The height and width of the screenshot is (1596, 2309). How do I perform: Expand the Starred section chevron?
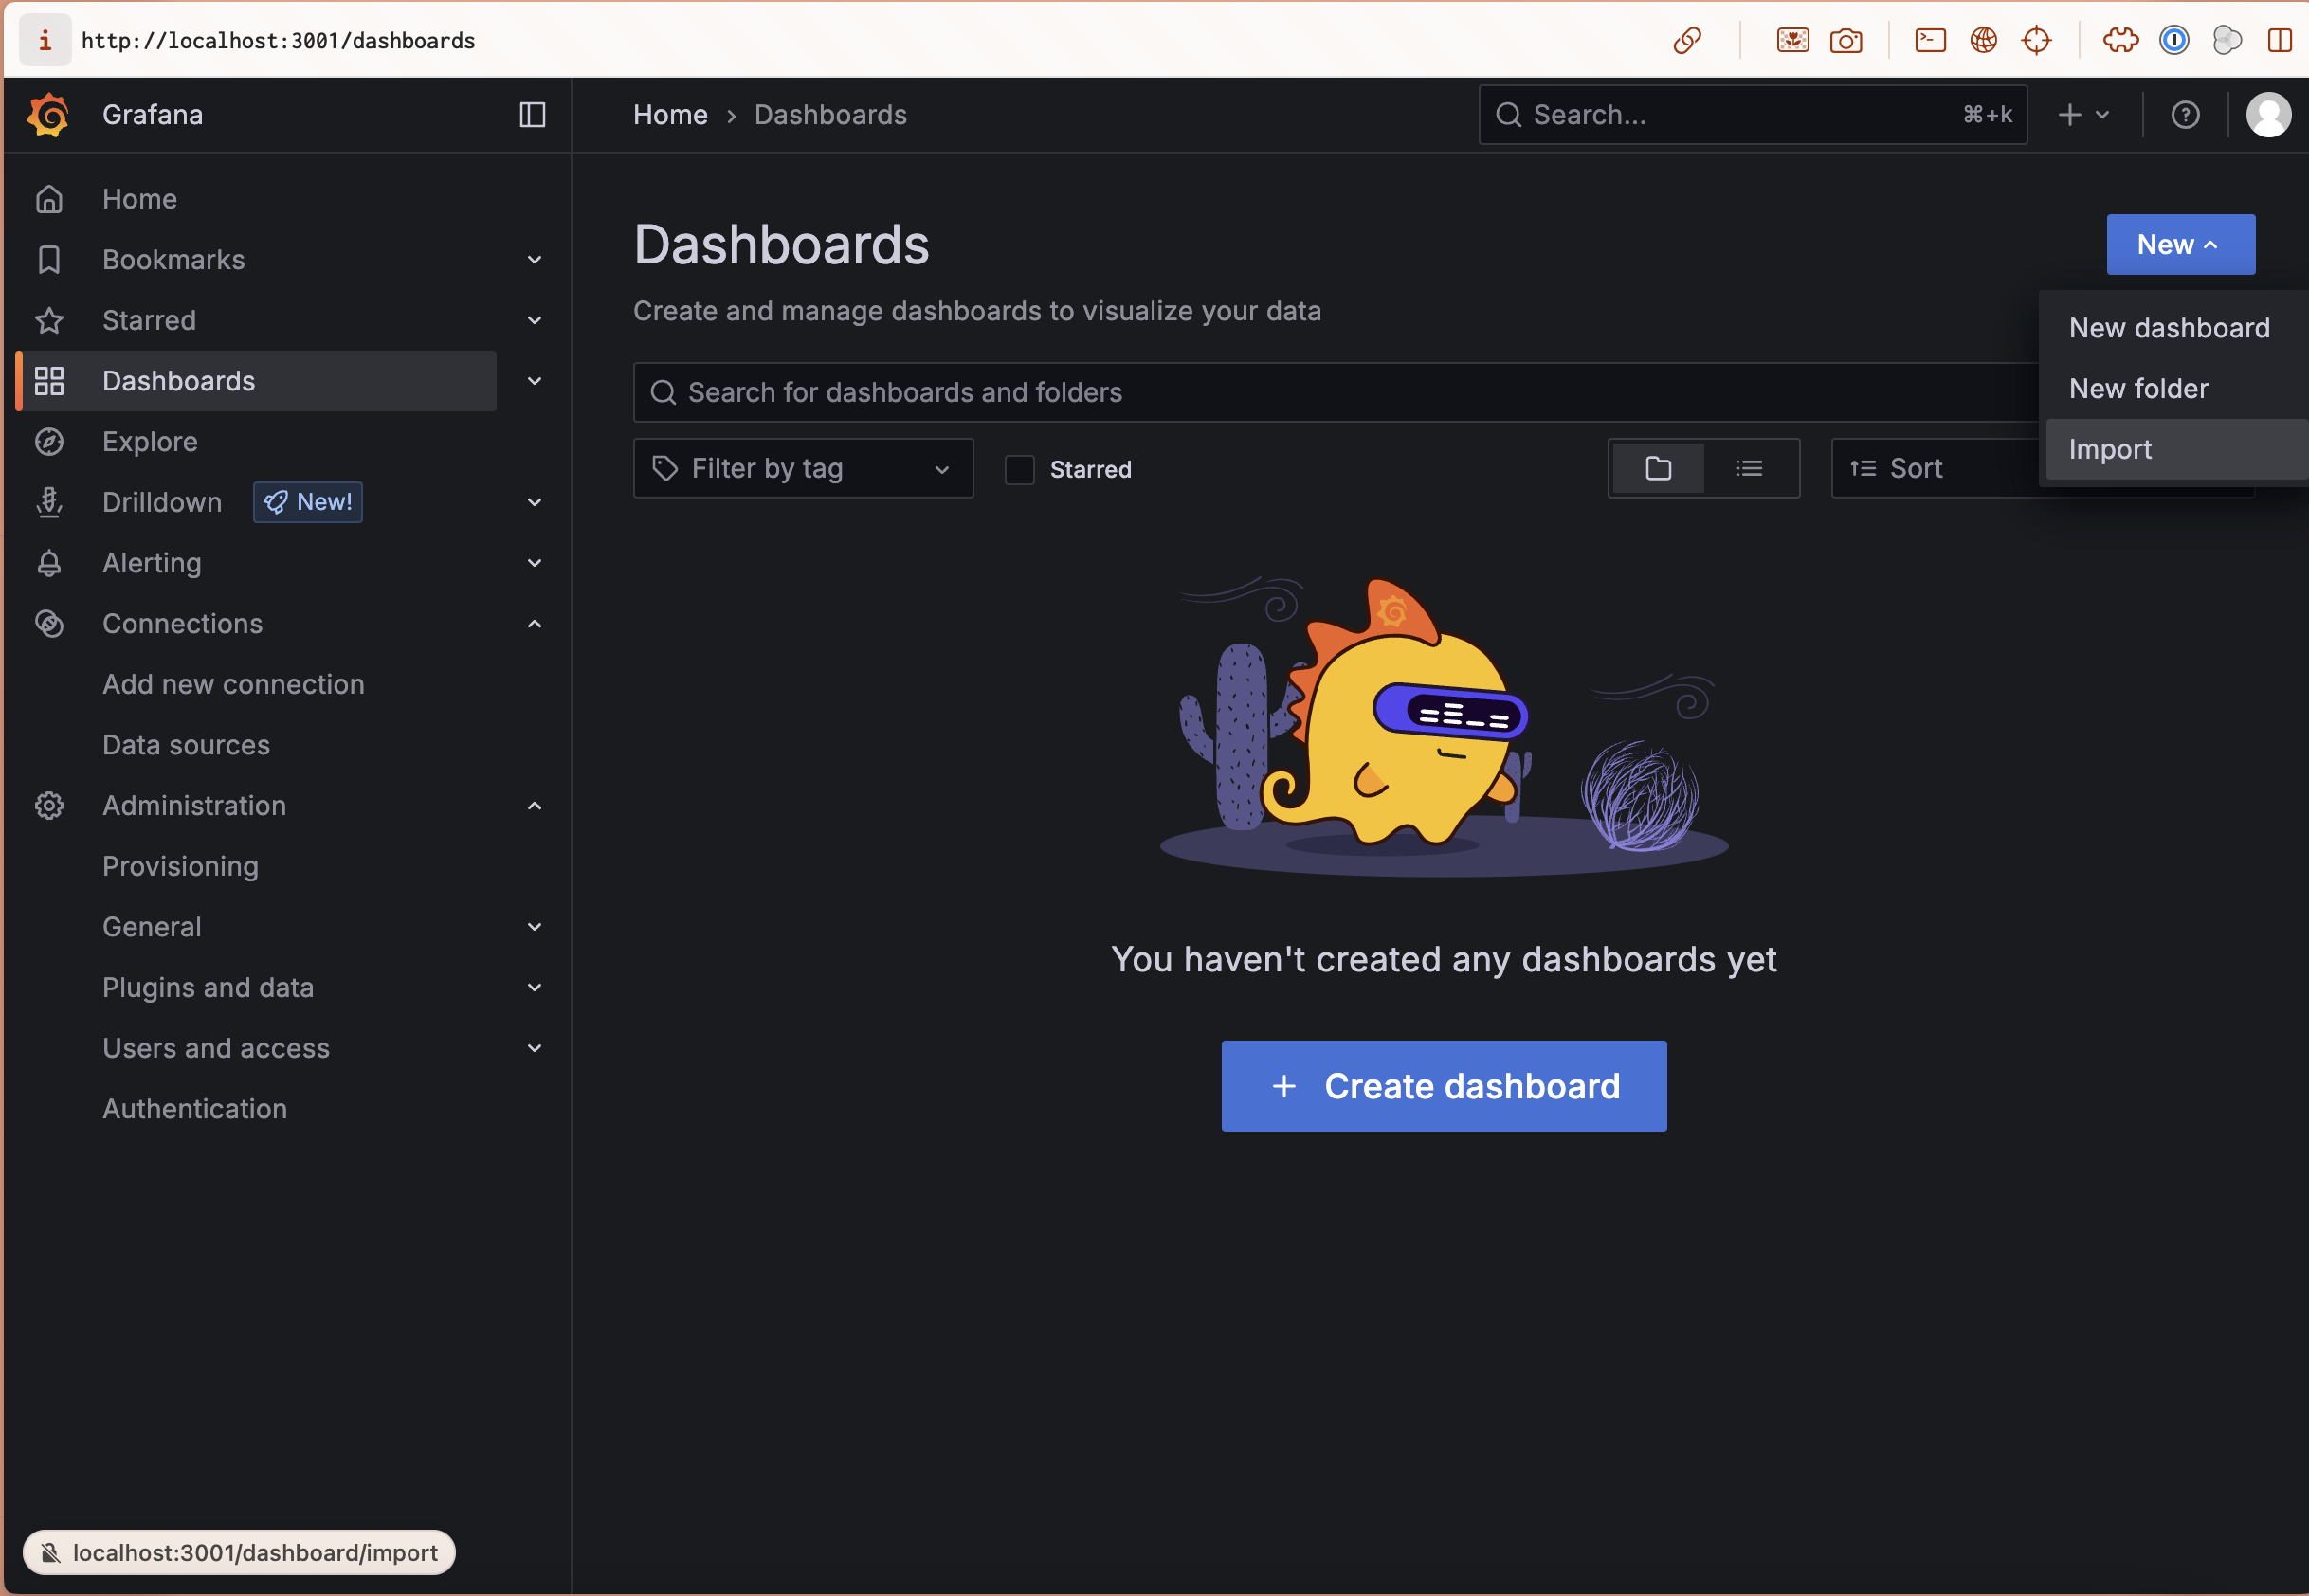pyautogui.click(x=534, y=321)
